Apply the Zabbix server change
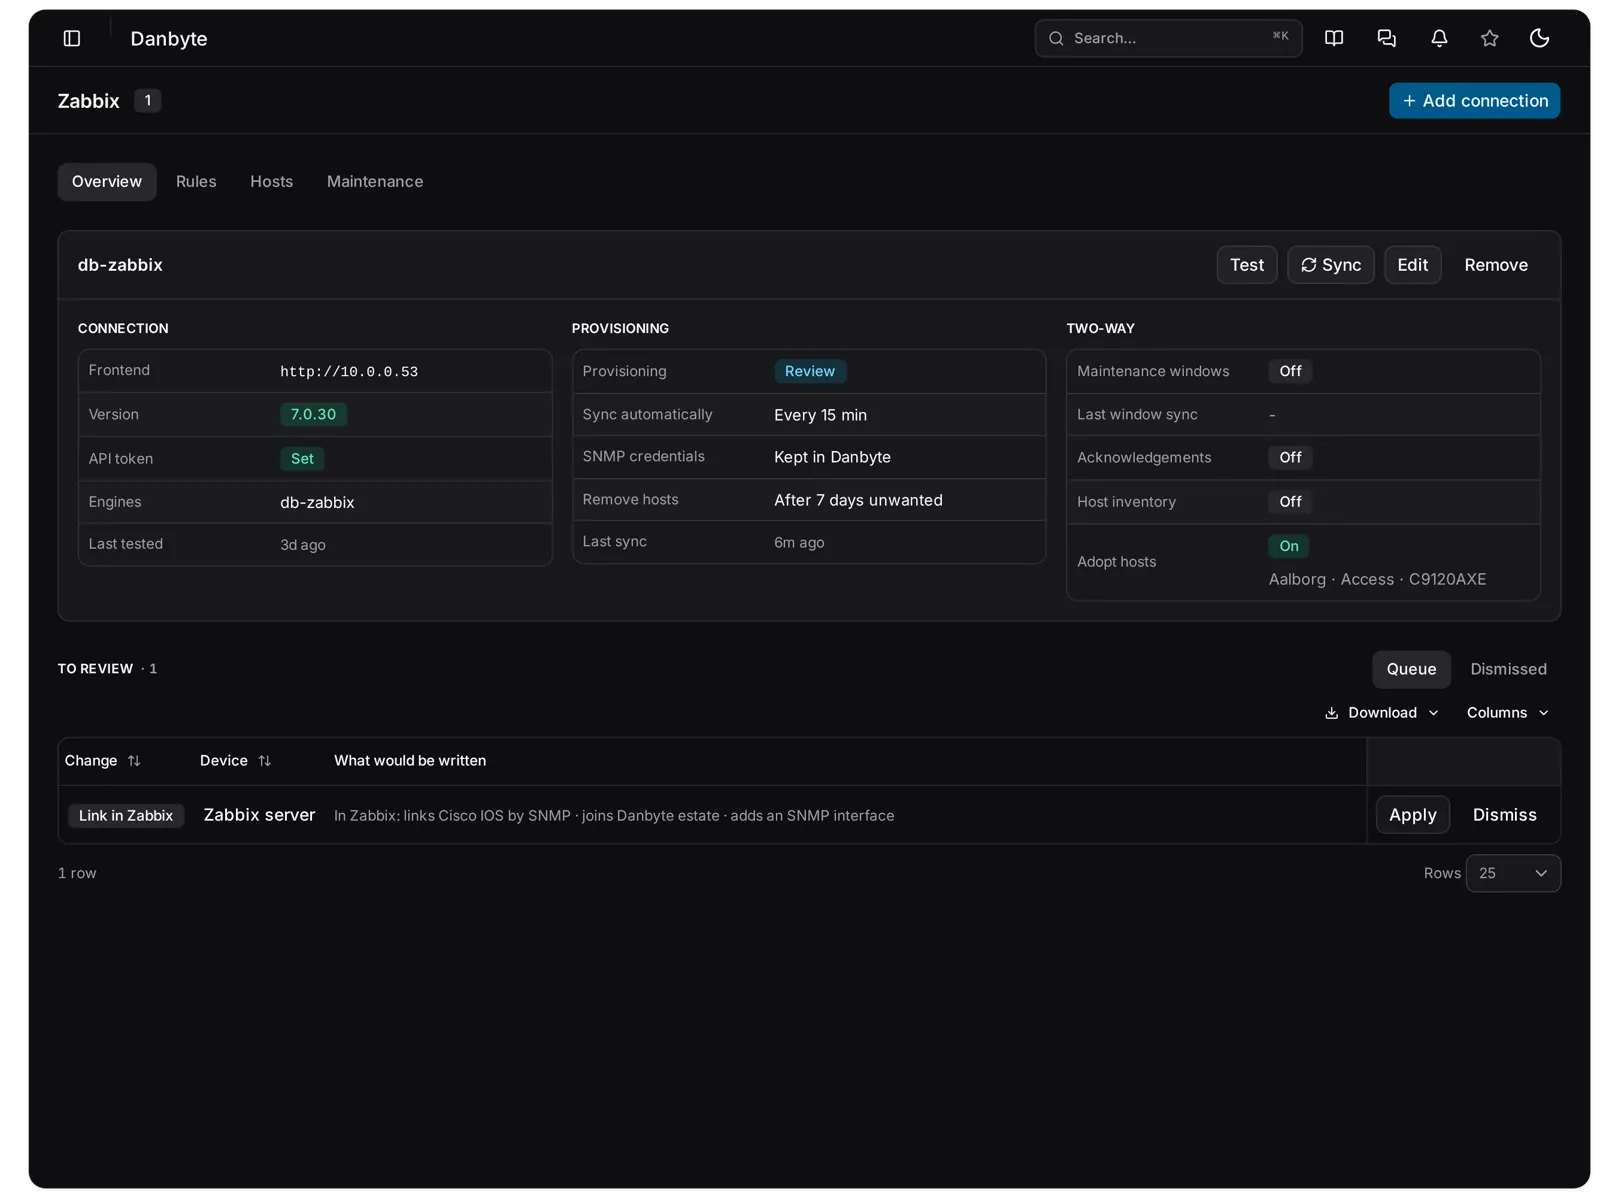 tap(1413, 815)
